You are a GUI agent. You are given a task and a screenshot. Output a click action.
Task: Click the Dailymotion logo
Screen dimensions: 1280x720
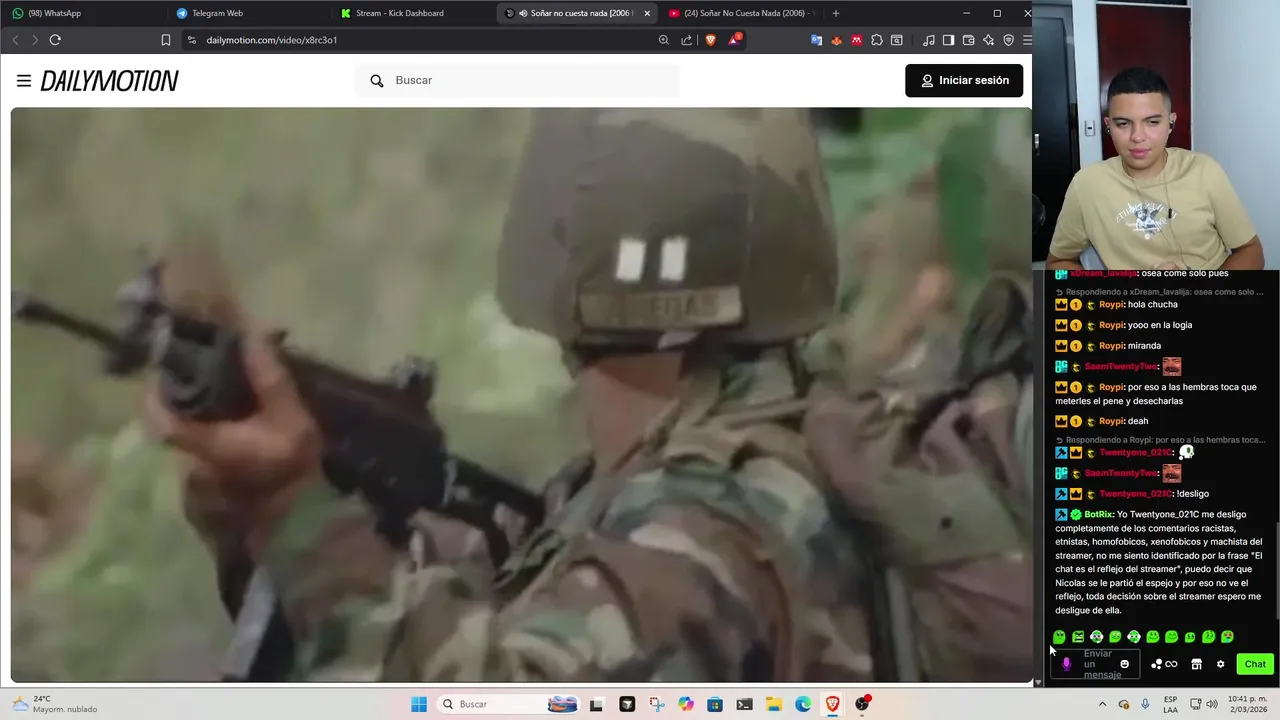109,81
